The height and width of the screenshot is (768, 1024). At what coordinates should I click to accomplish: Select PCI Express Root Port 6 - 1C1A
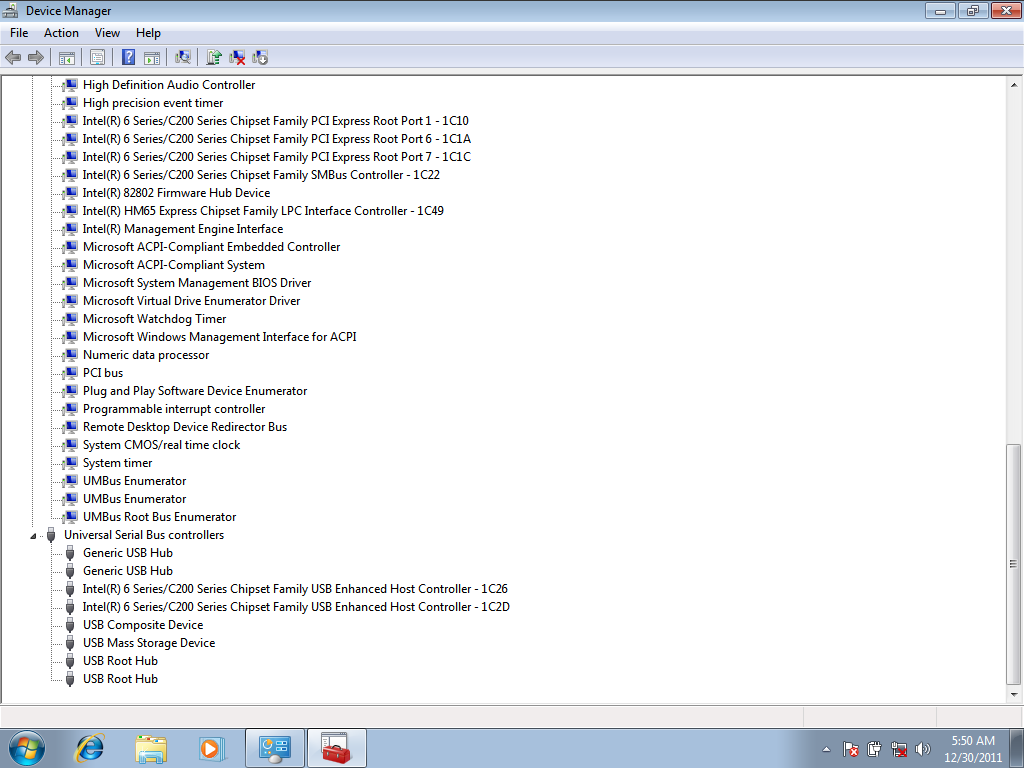(277, 138)
